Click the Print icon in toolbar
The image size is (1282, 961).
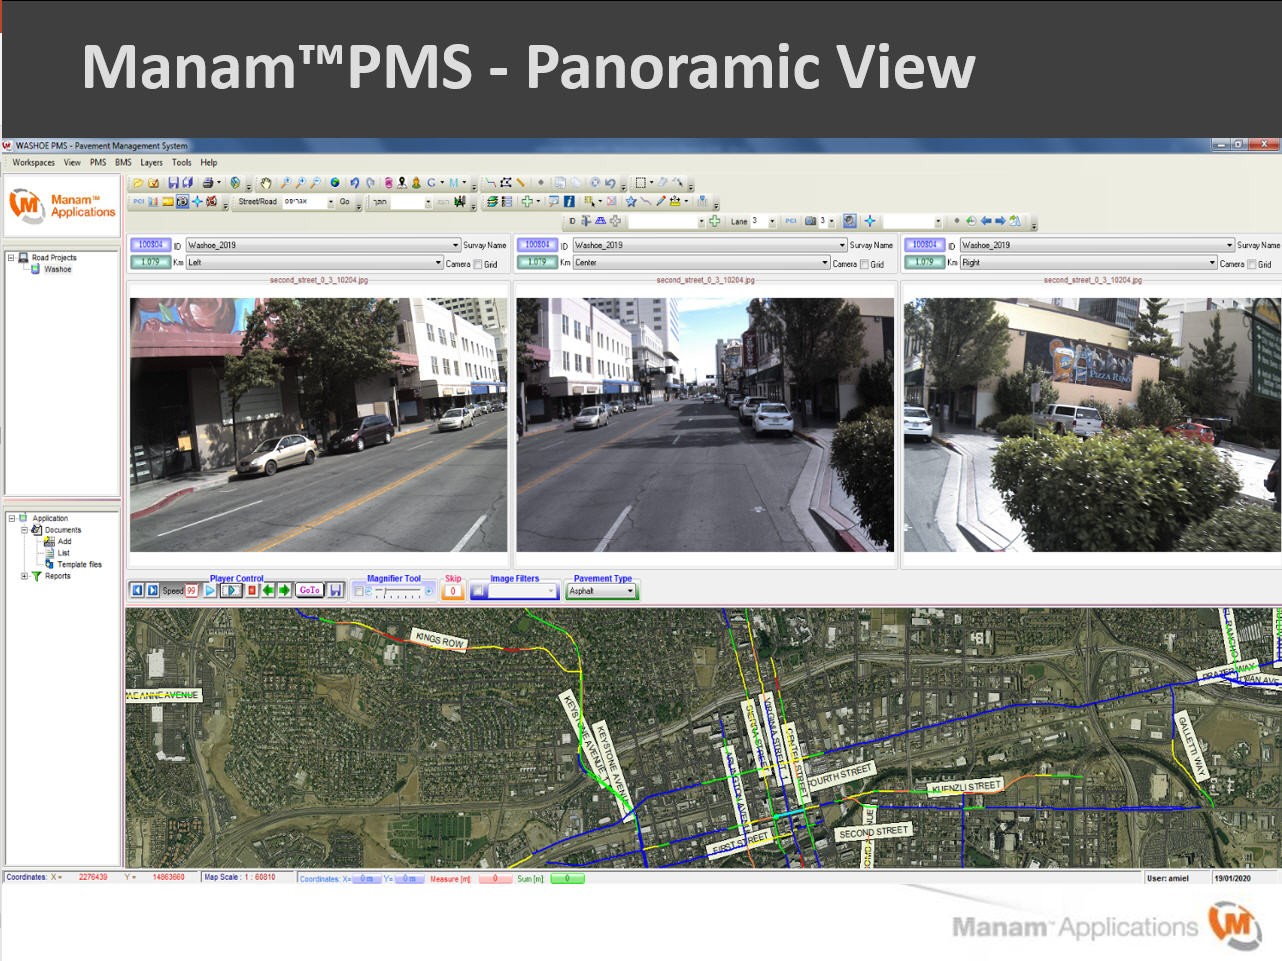point(208,183)
